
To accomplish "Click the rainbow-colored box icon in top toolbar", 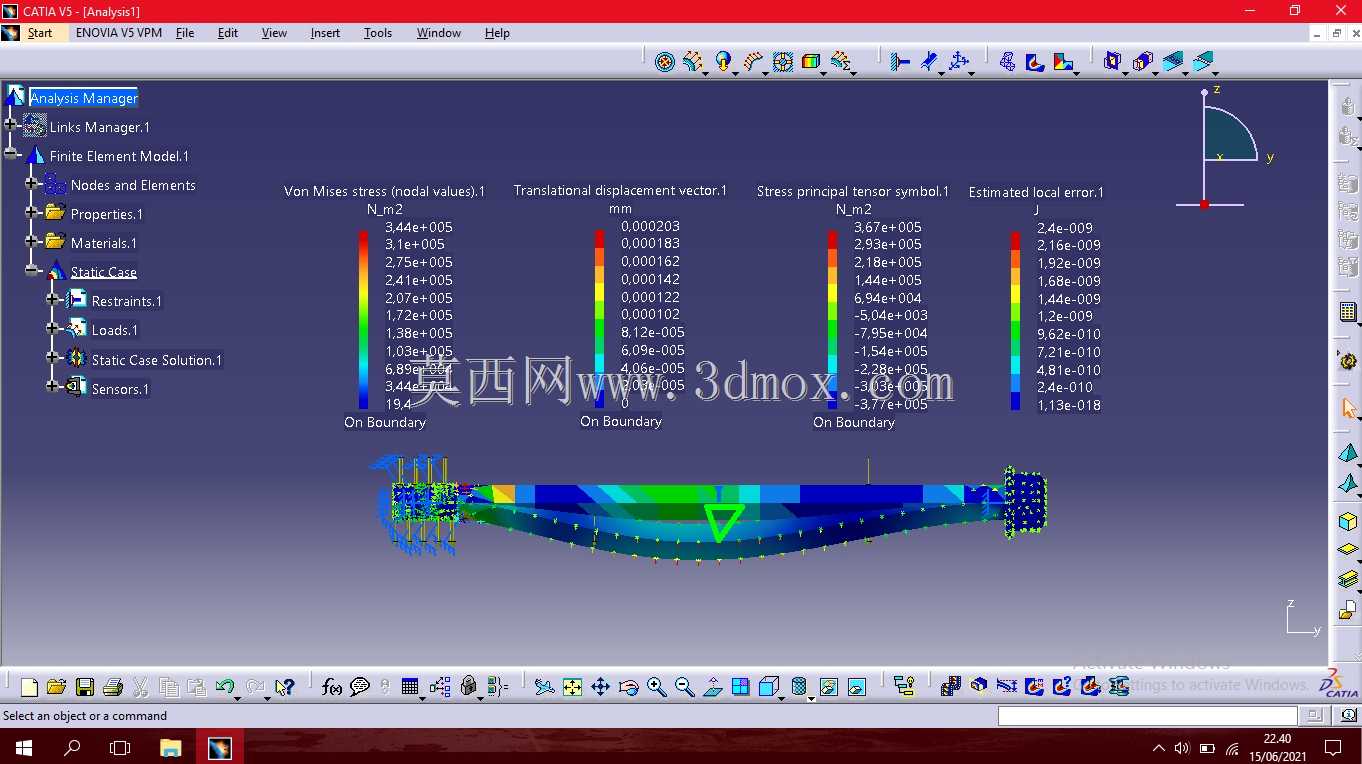I will click(x=811, y=62).
